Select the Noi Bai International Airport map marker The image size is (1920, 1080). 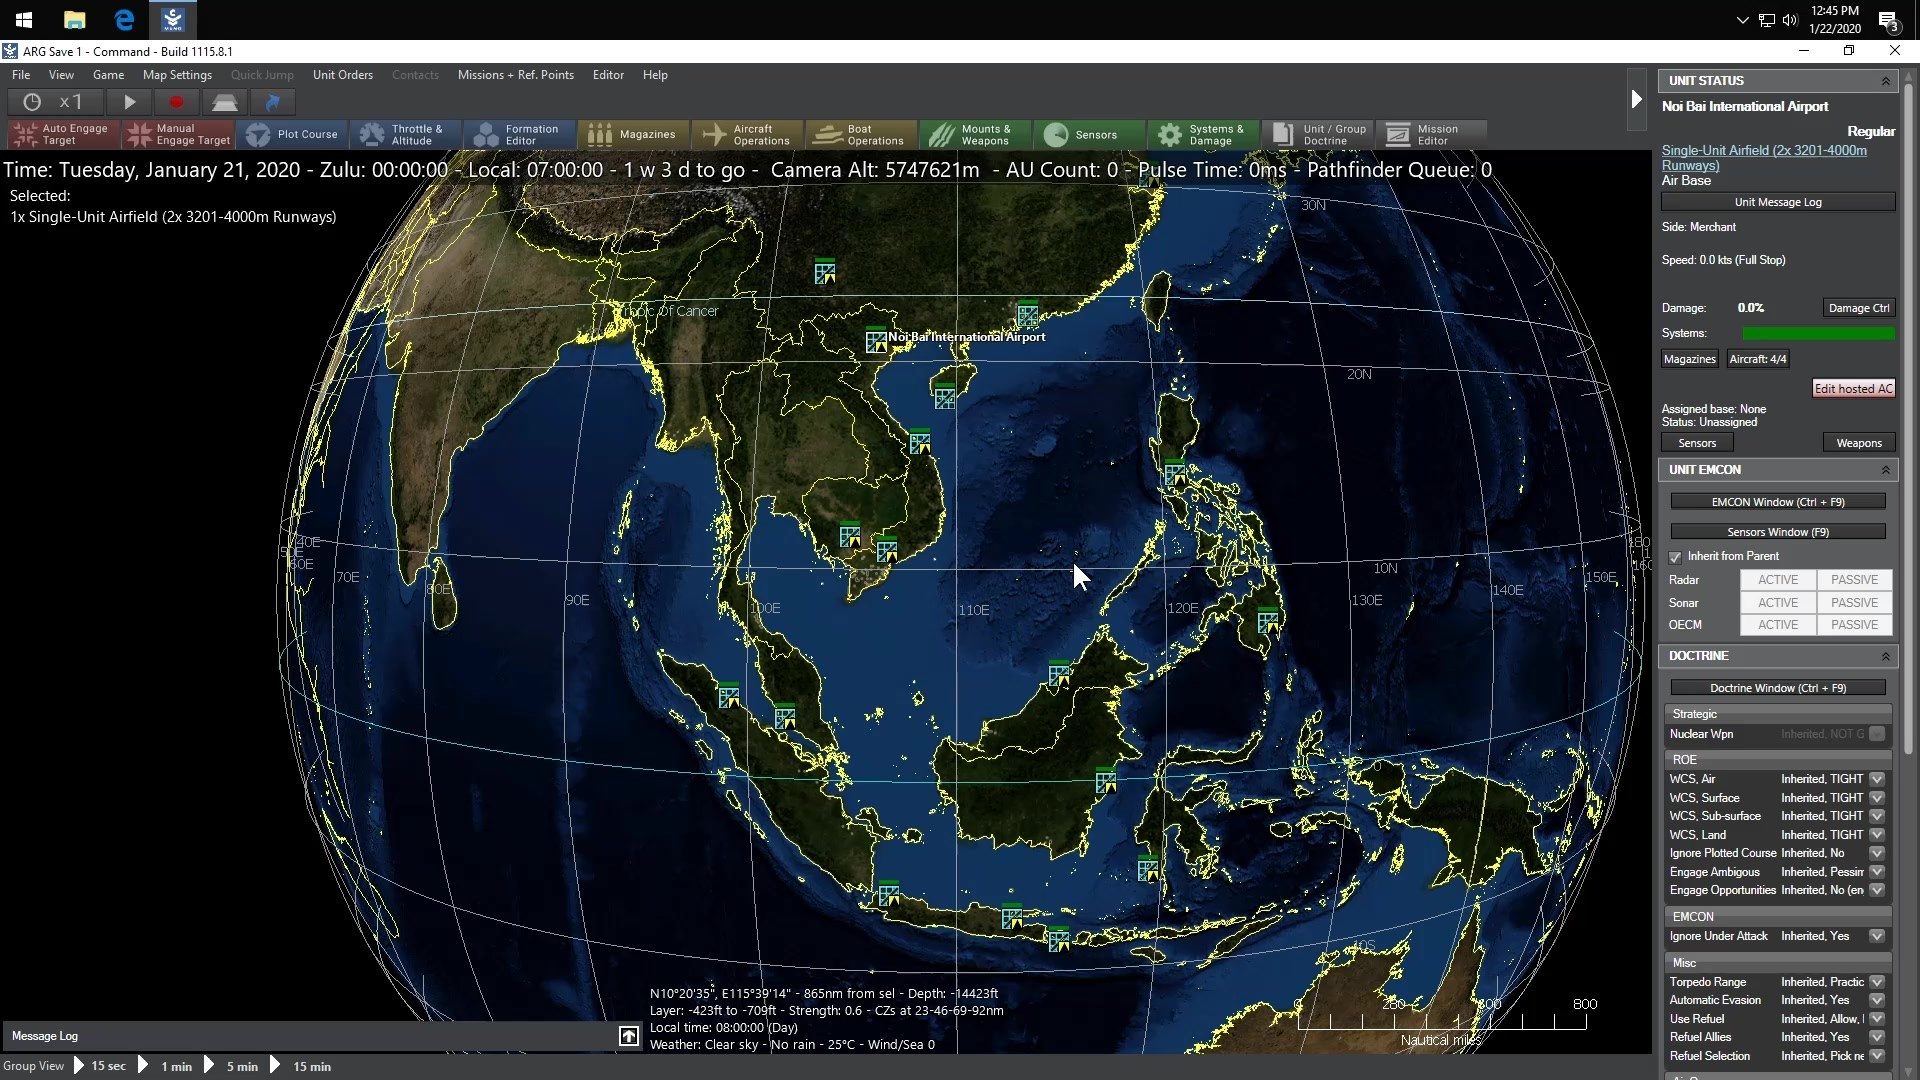click(876, 340)
